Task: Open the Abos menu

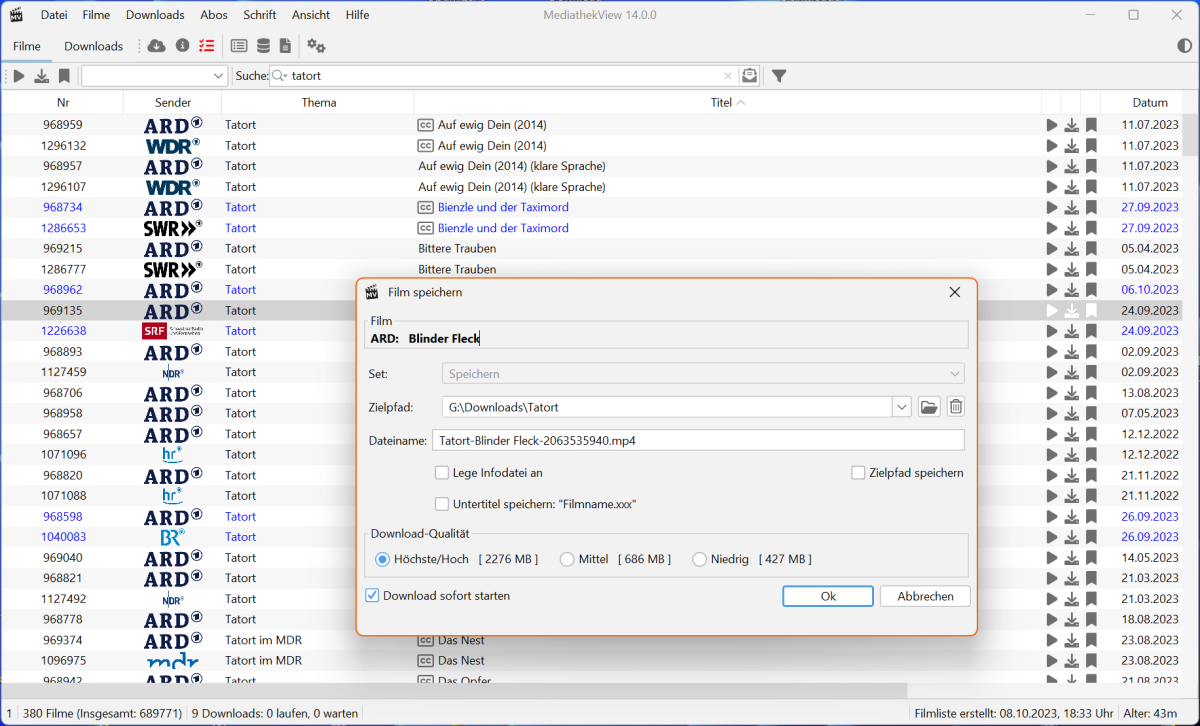Action: click(x=214, y=15)
